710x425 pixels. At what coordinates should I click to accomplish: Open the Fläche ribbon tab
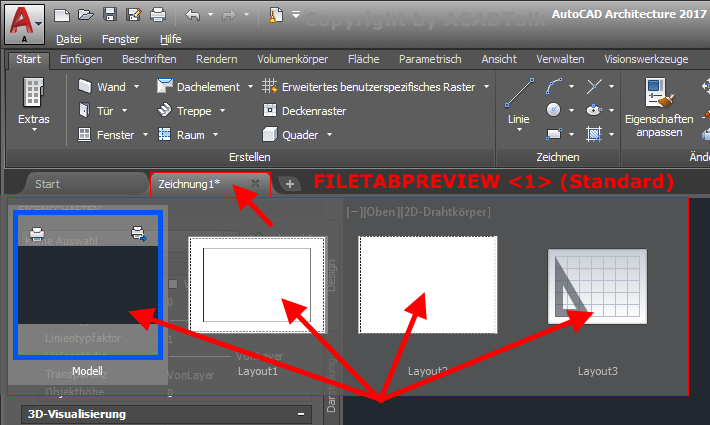[x=364, y=59]
